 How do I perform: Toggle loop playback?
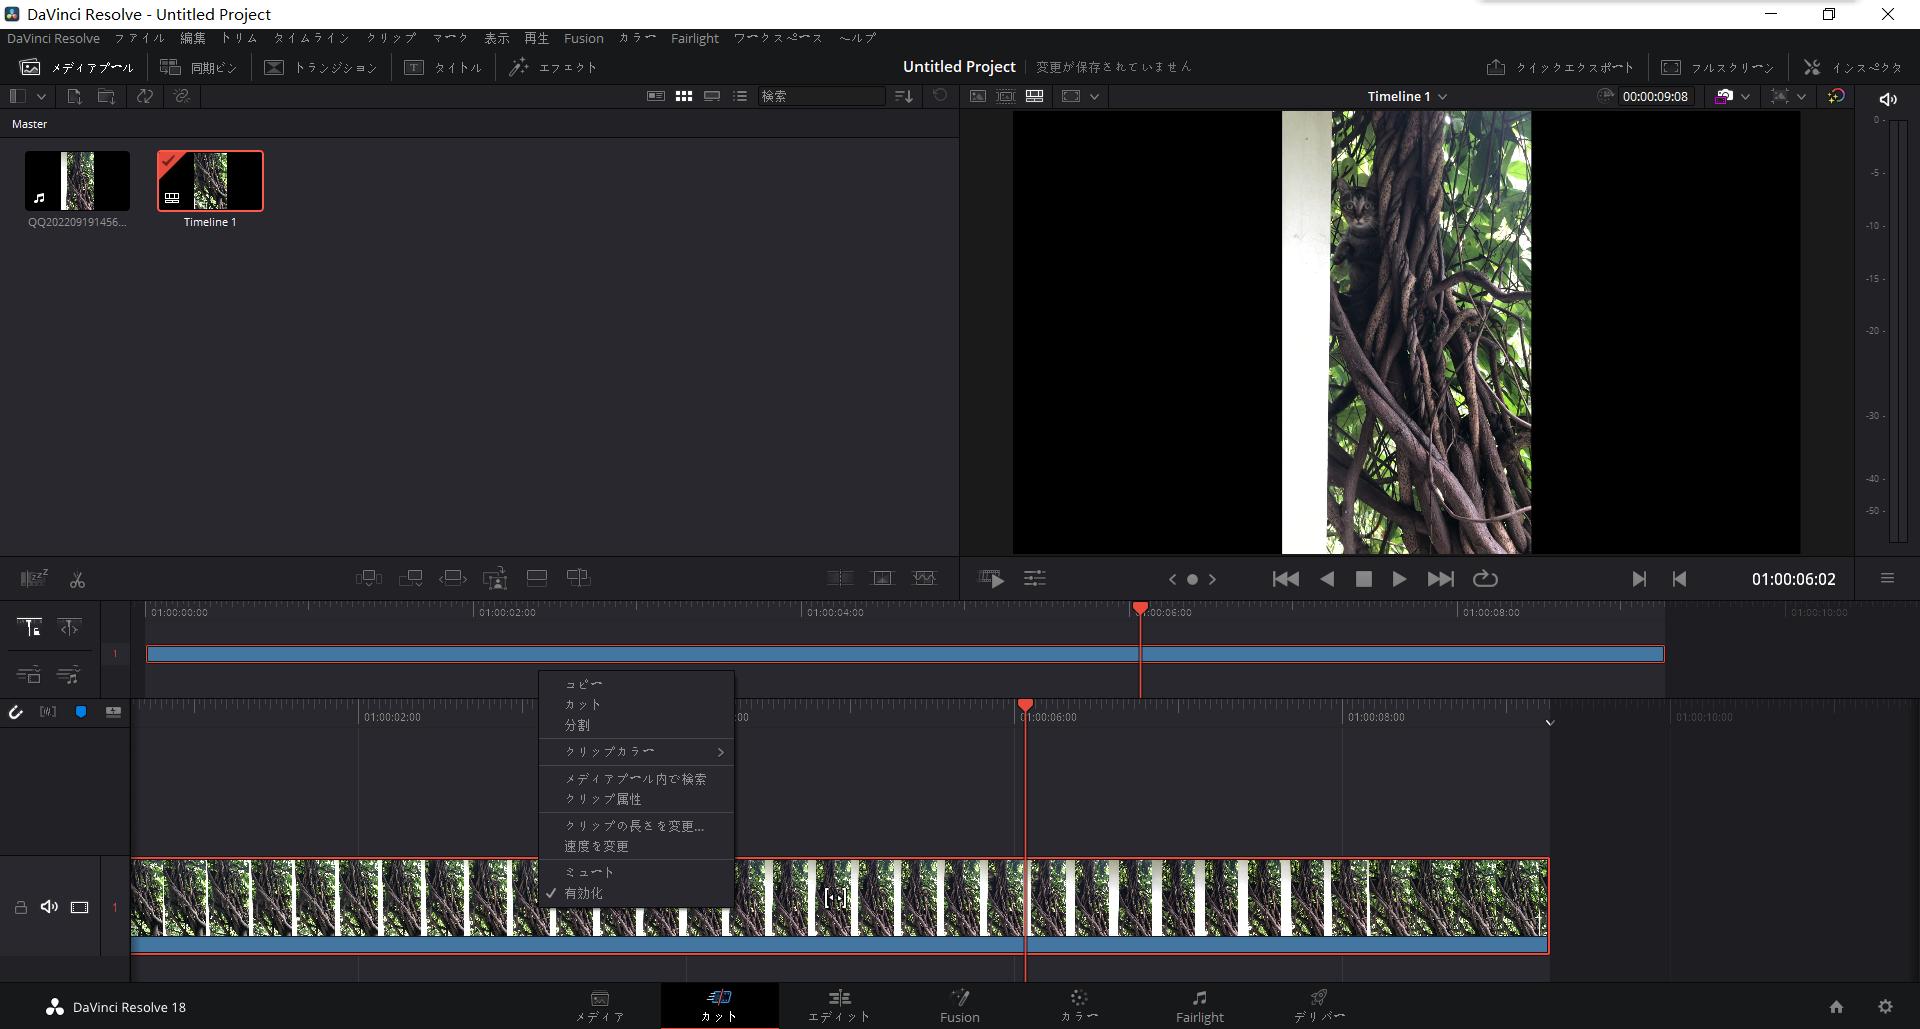click(x=1485, y=579)
